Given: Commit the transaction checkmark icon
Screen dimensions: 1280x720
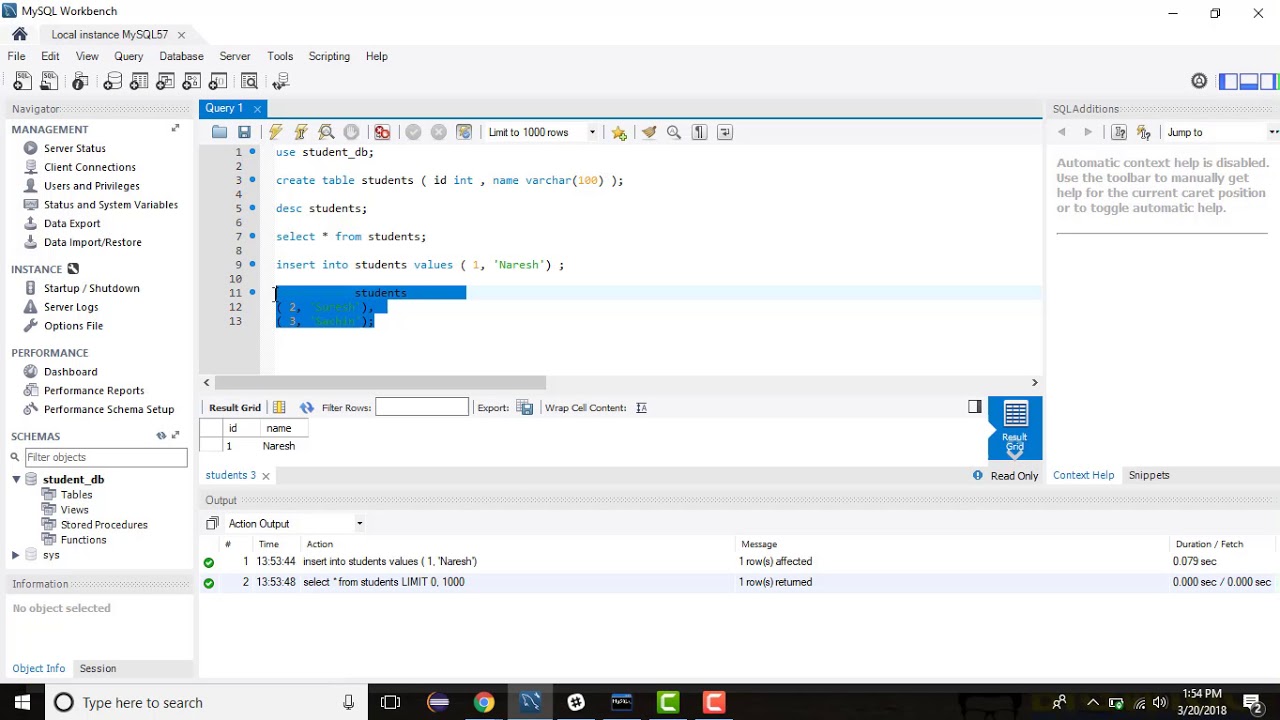Looking at the screenshot, I should coord(413,132).
